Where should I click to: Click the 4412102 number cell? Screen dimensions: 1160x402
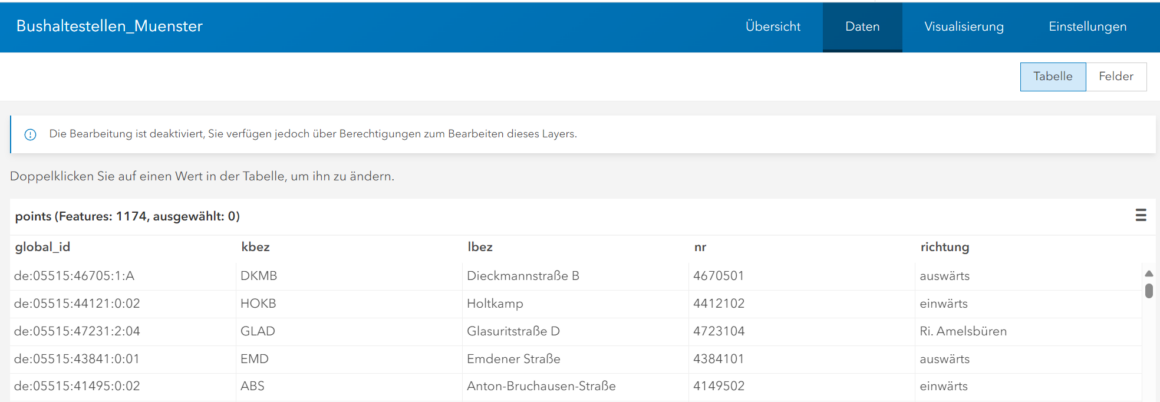802,304
